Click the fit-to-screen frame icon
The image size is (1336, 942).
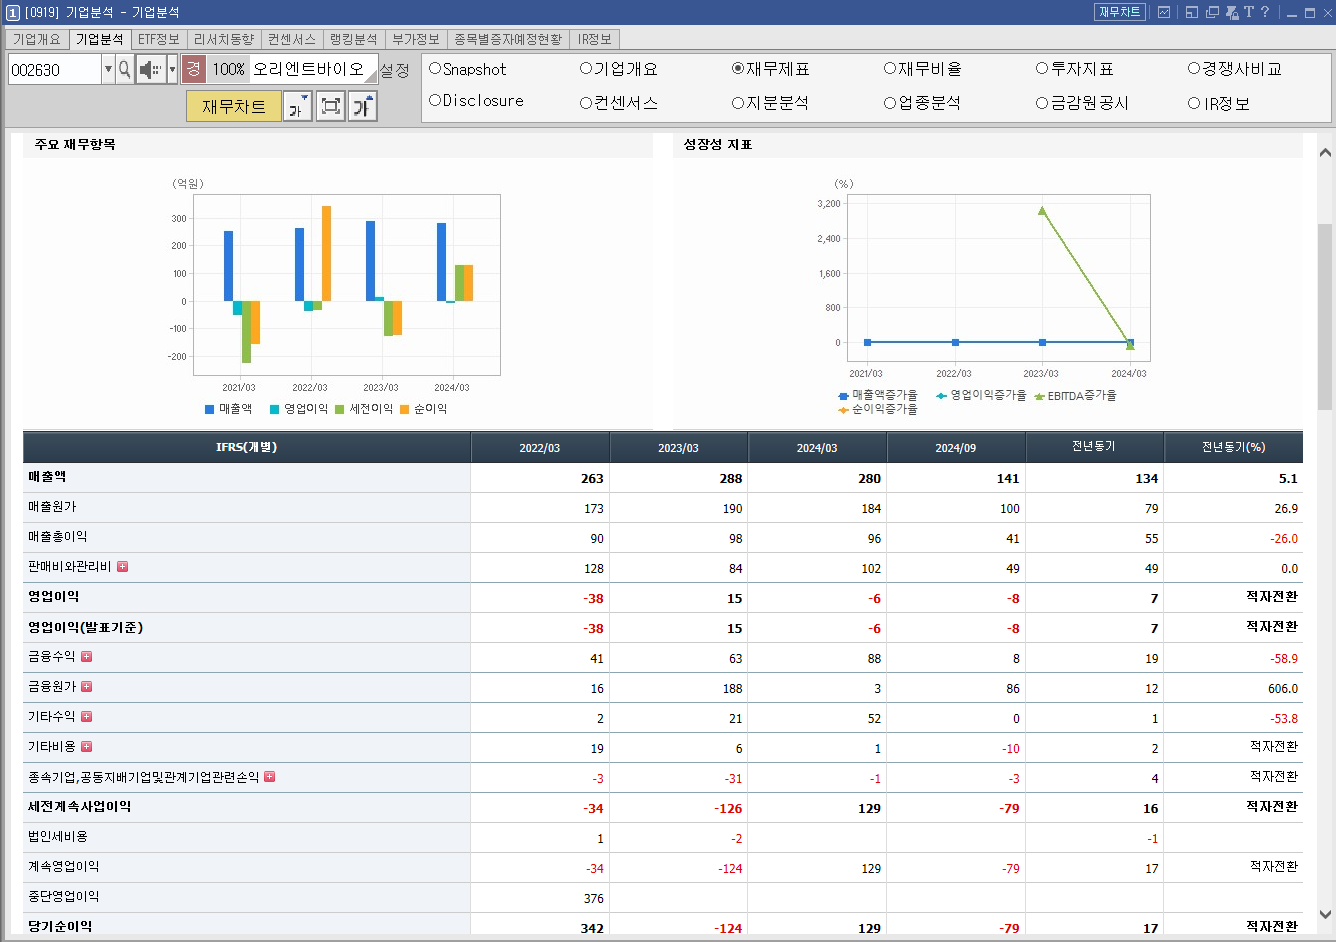(x=330, y=106)
